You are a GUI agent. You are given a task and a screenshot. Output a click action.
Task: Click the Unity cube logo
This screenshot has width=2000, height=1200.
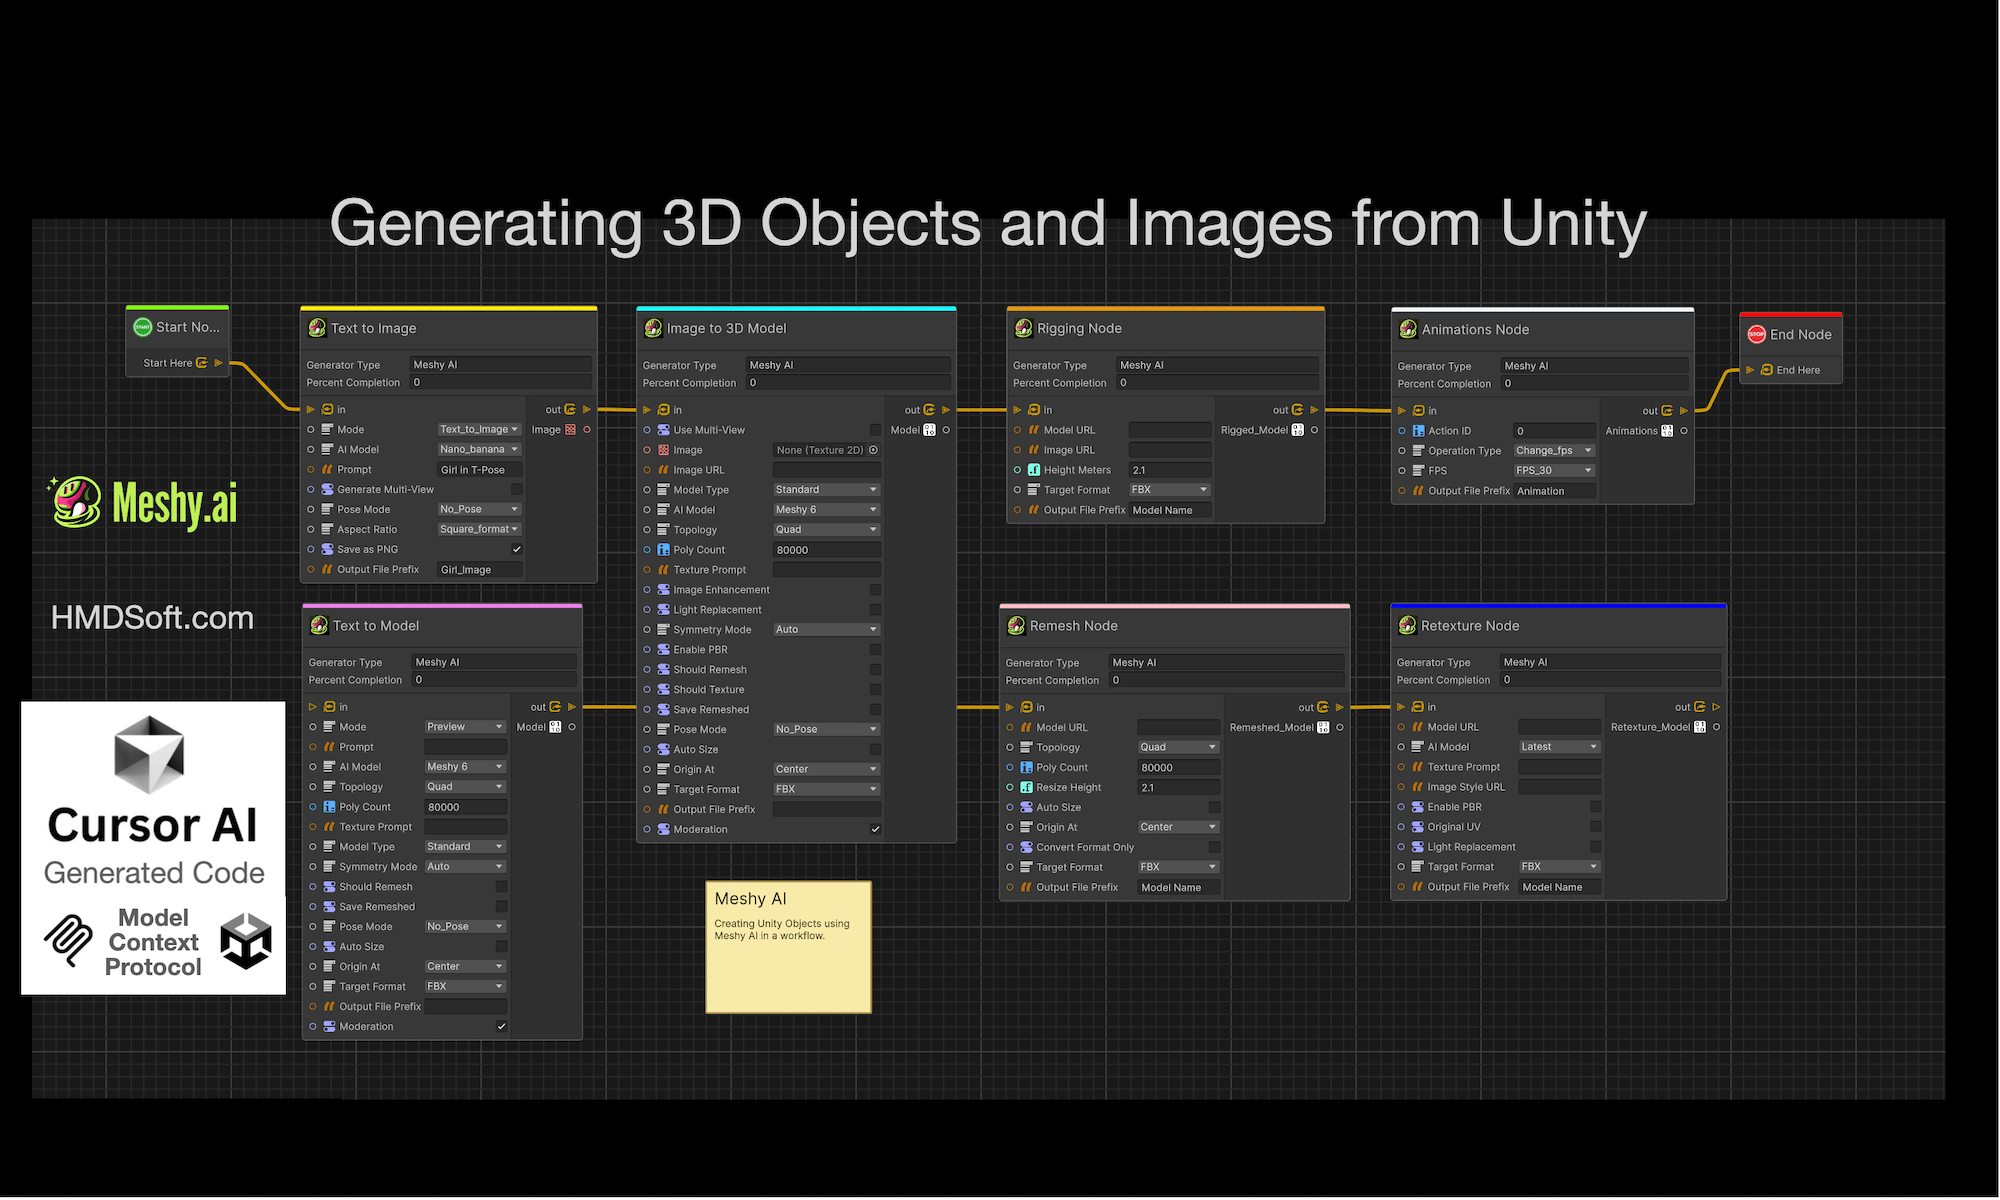point(246,941)
